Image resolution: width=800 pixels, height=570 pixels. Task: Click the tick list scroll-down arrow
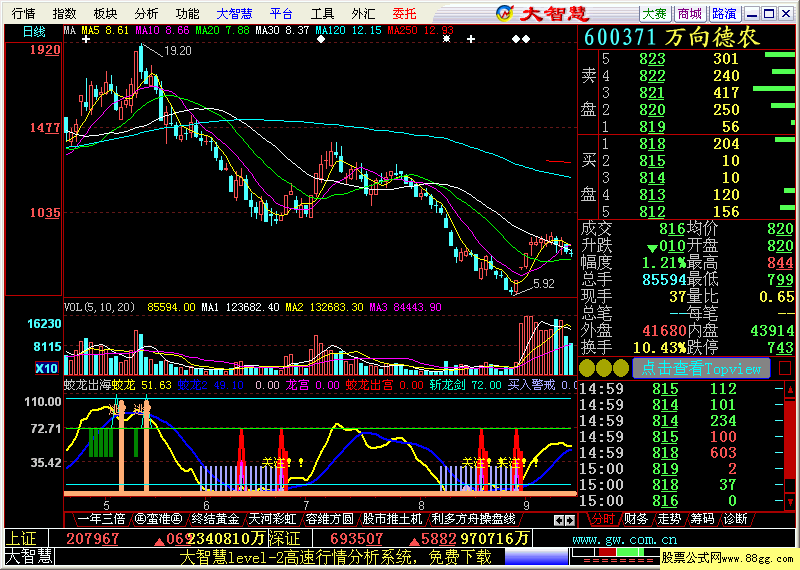[x=790, y=501]
